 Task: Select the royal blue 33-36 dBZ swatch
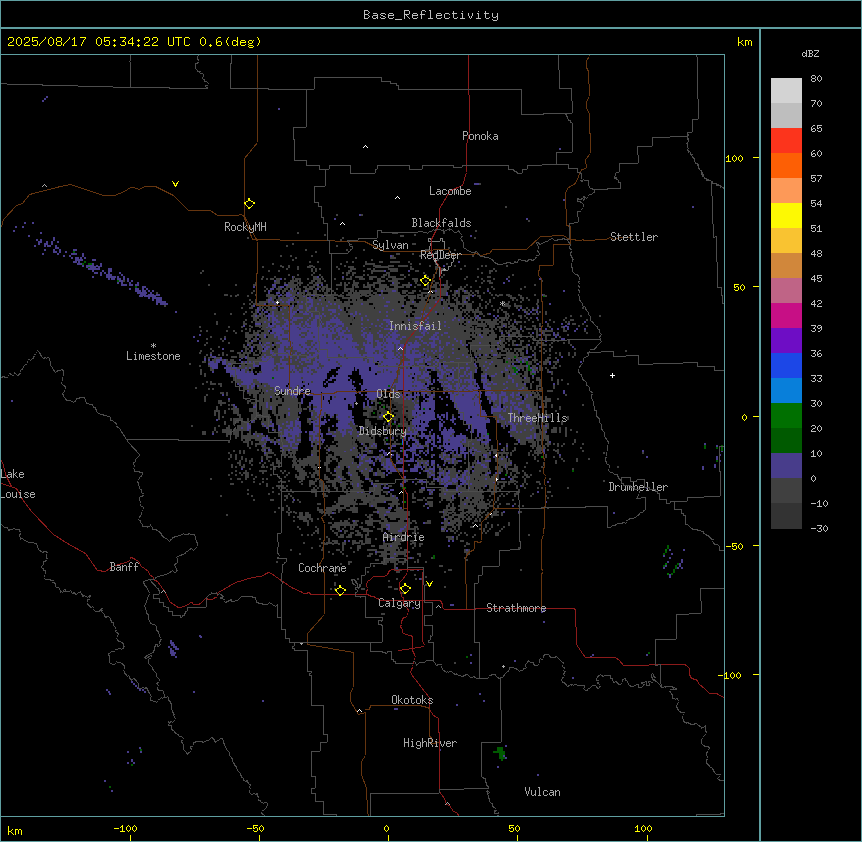[x=786, y=365]
